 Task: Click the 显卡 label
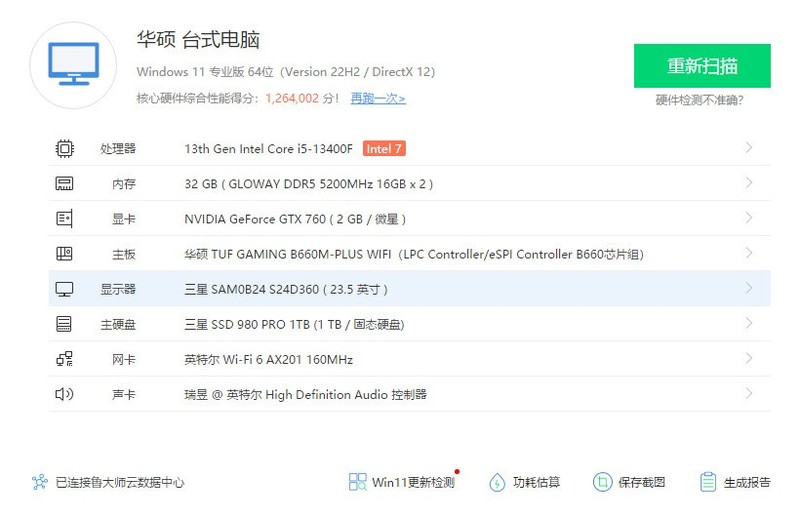(124, 219)
